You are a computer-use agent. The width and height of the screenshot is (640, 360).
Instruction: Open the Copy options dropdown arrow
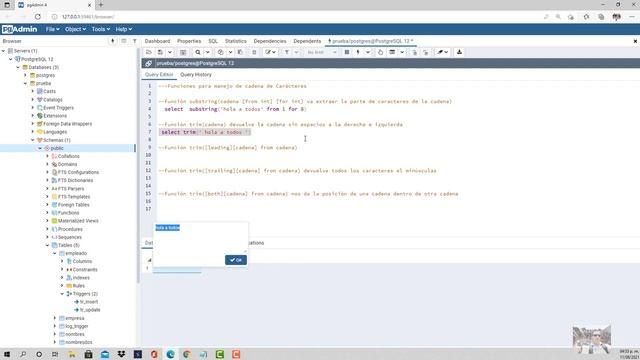(230, 52)
